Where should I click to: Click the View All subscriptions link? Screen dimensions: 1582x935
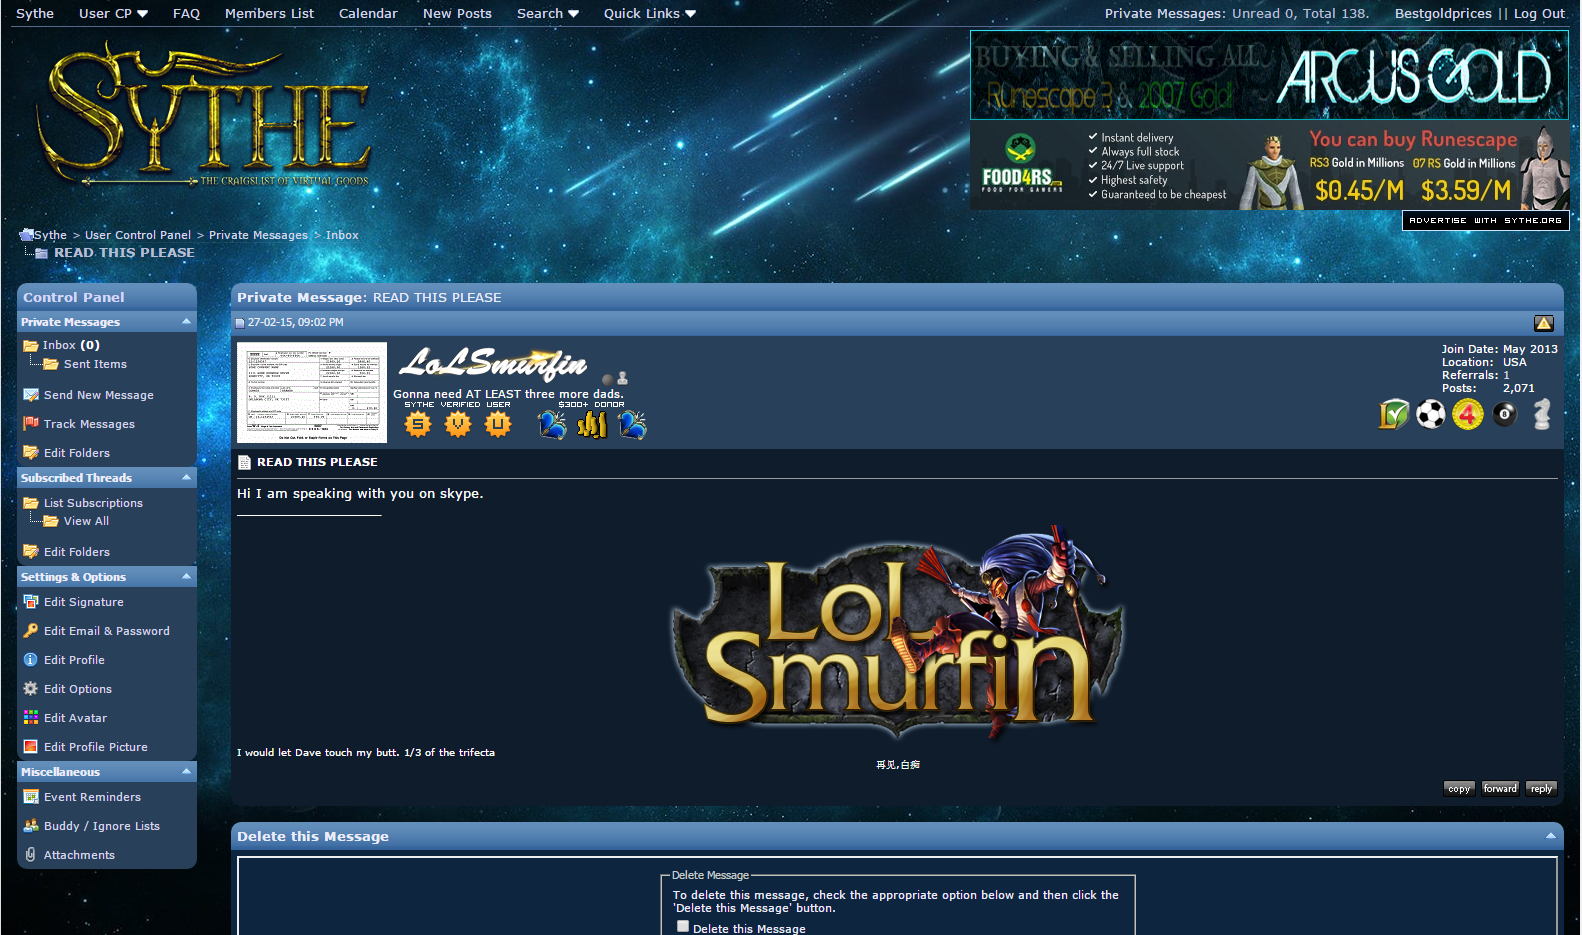point(86,521)
